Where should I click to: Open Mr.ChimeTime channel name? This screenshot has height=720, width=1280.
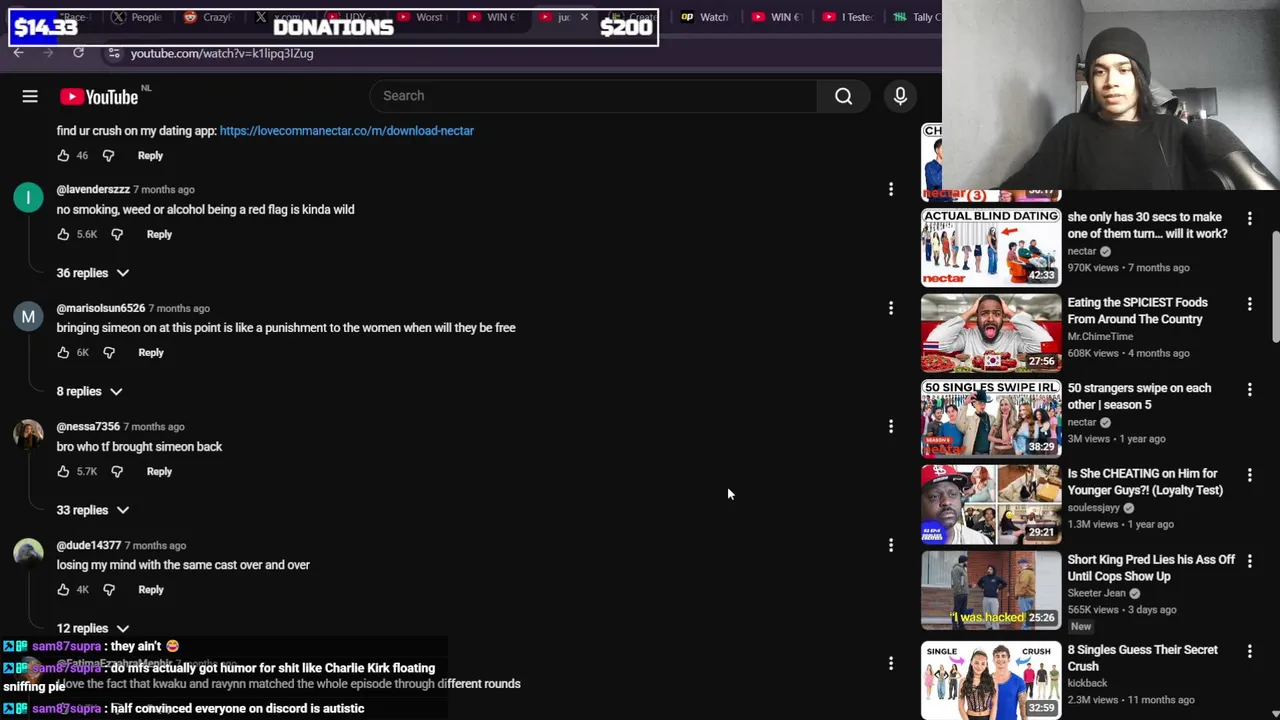click(x=1100, y=337)
